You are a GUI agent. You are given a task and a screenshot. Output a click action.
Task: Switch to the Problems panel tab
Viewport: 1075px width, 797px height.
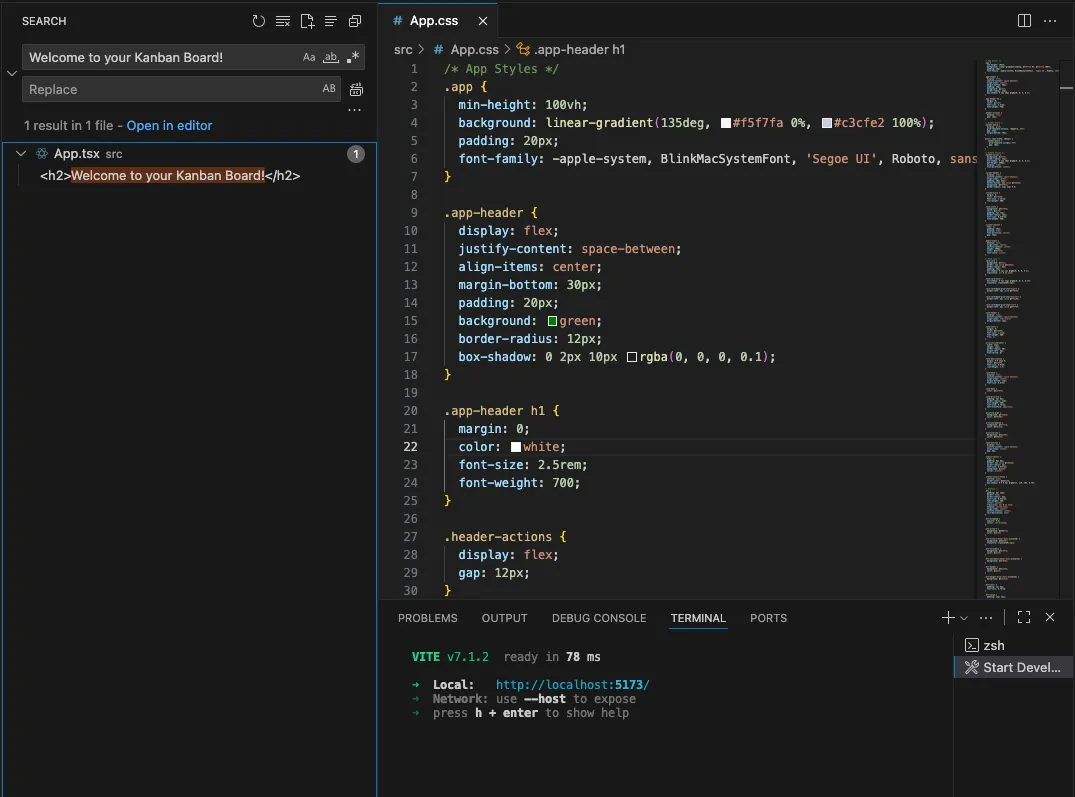pos(427,618)
